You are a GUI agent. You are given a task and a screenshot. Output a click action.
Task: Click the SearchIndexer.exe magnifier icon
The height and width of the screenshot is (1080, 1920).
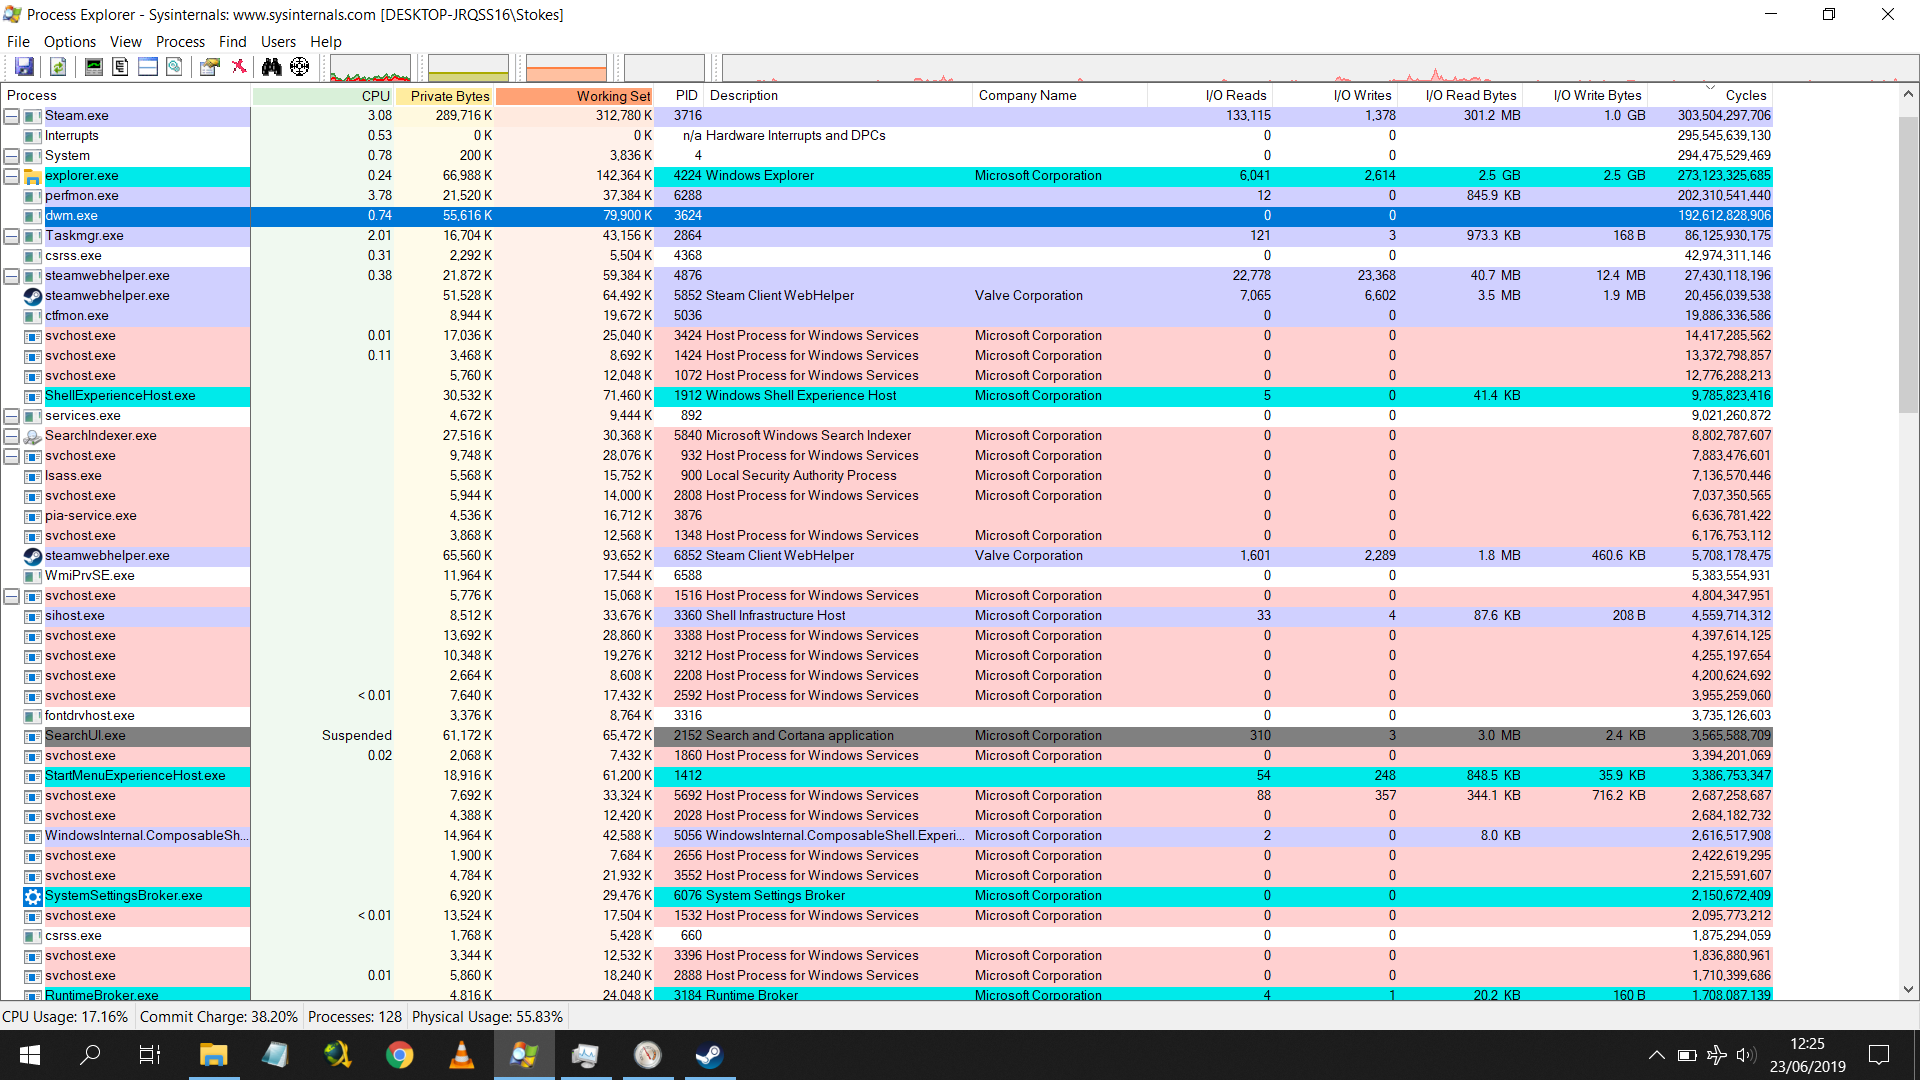click(32, 436)
